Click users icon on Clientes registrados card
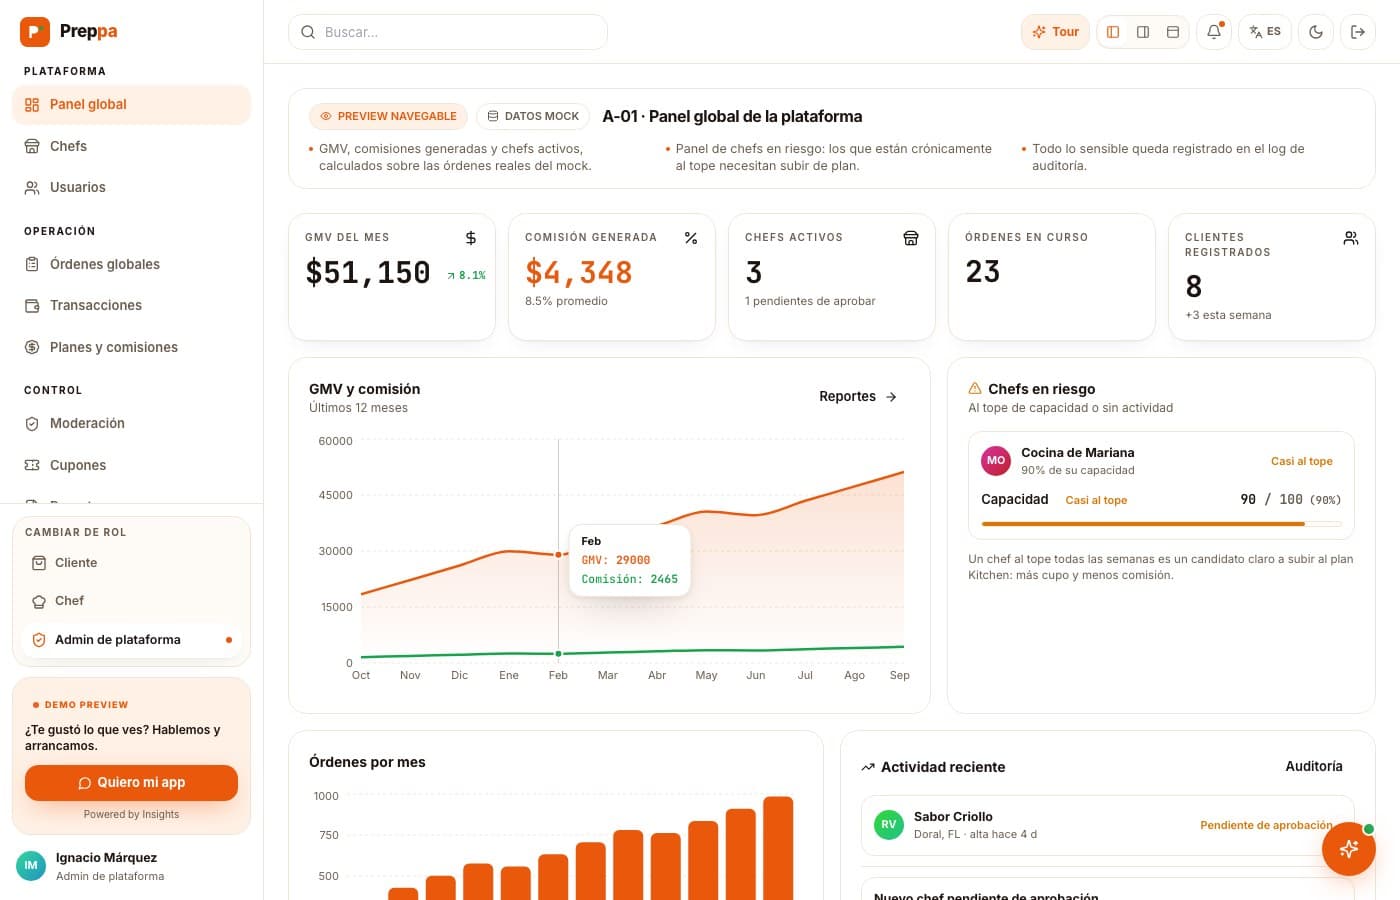Image resolution: width=1400 pixels, height=900 pixels. point(1351,238)
